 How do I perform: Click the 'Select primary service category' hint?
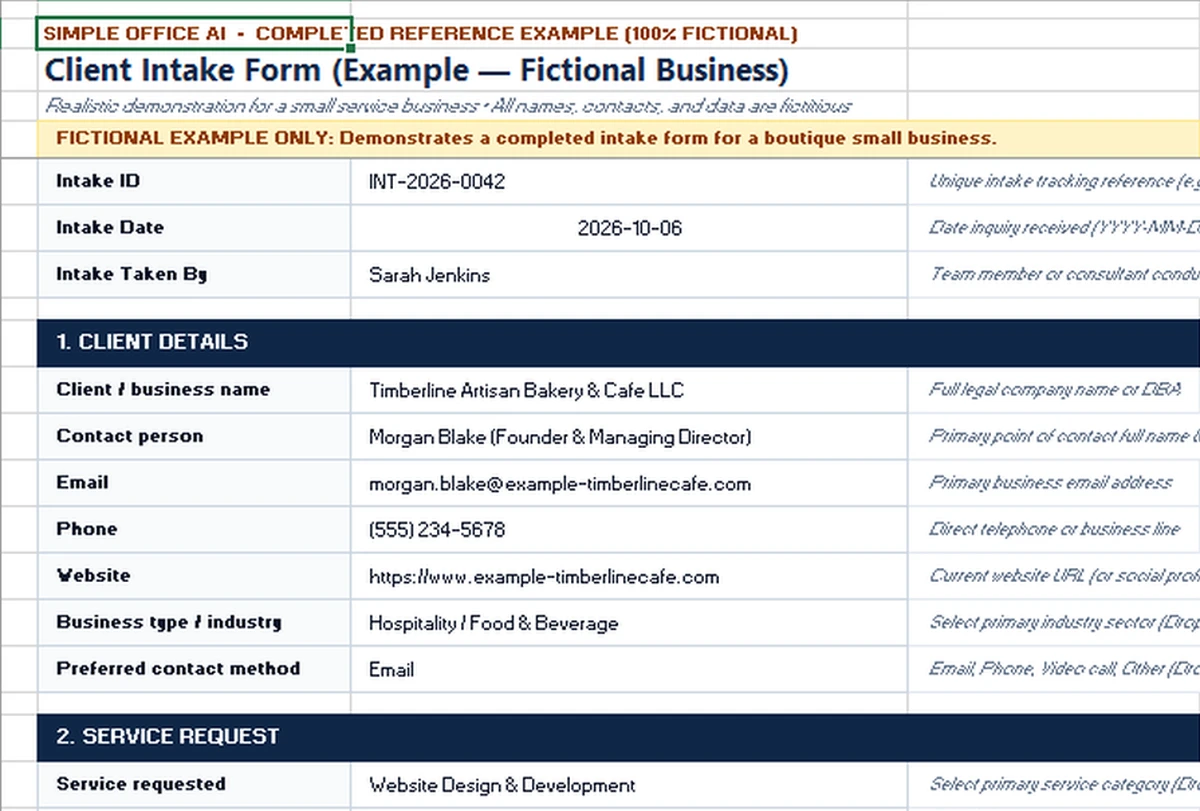pyautogui.click(x=1064, y=784)
